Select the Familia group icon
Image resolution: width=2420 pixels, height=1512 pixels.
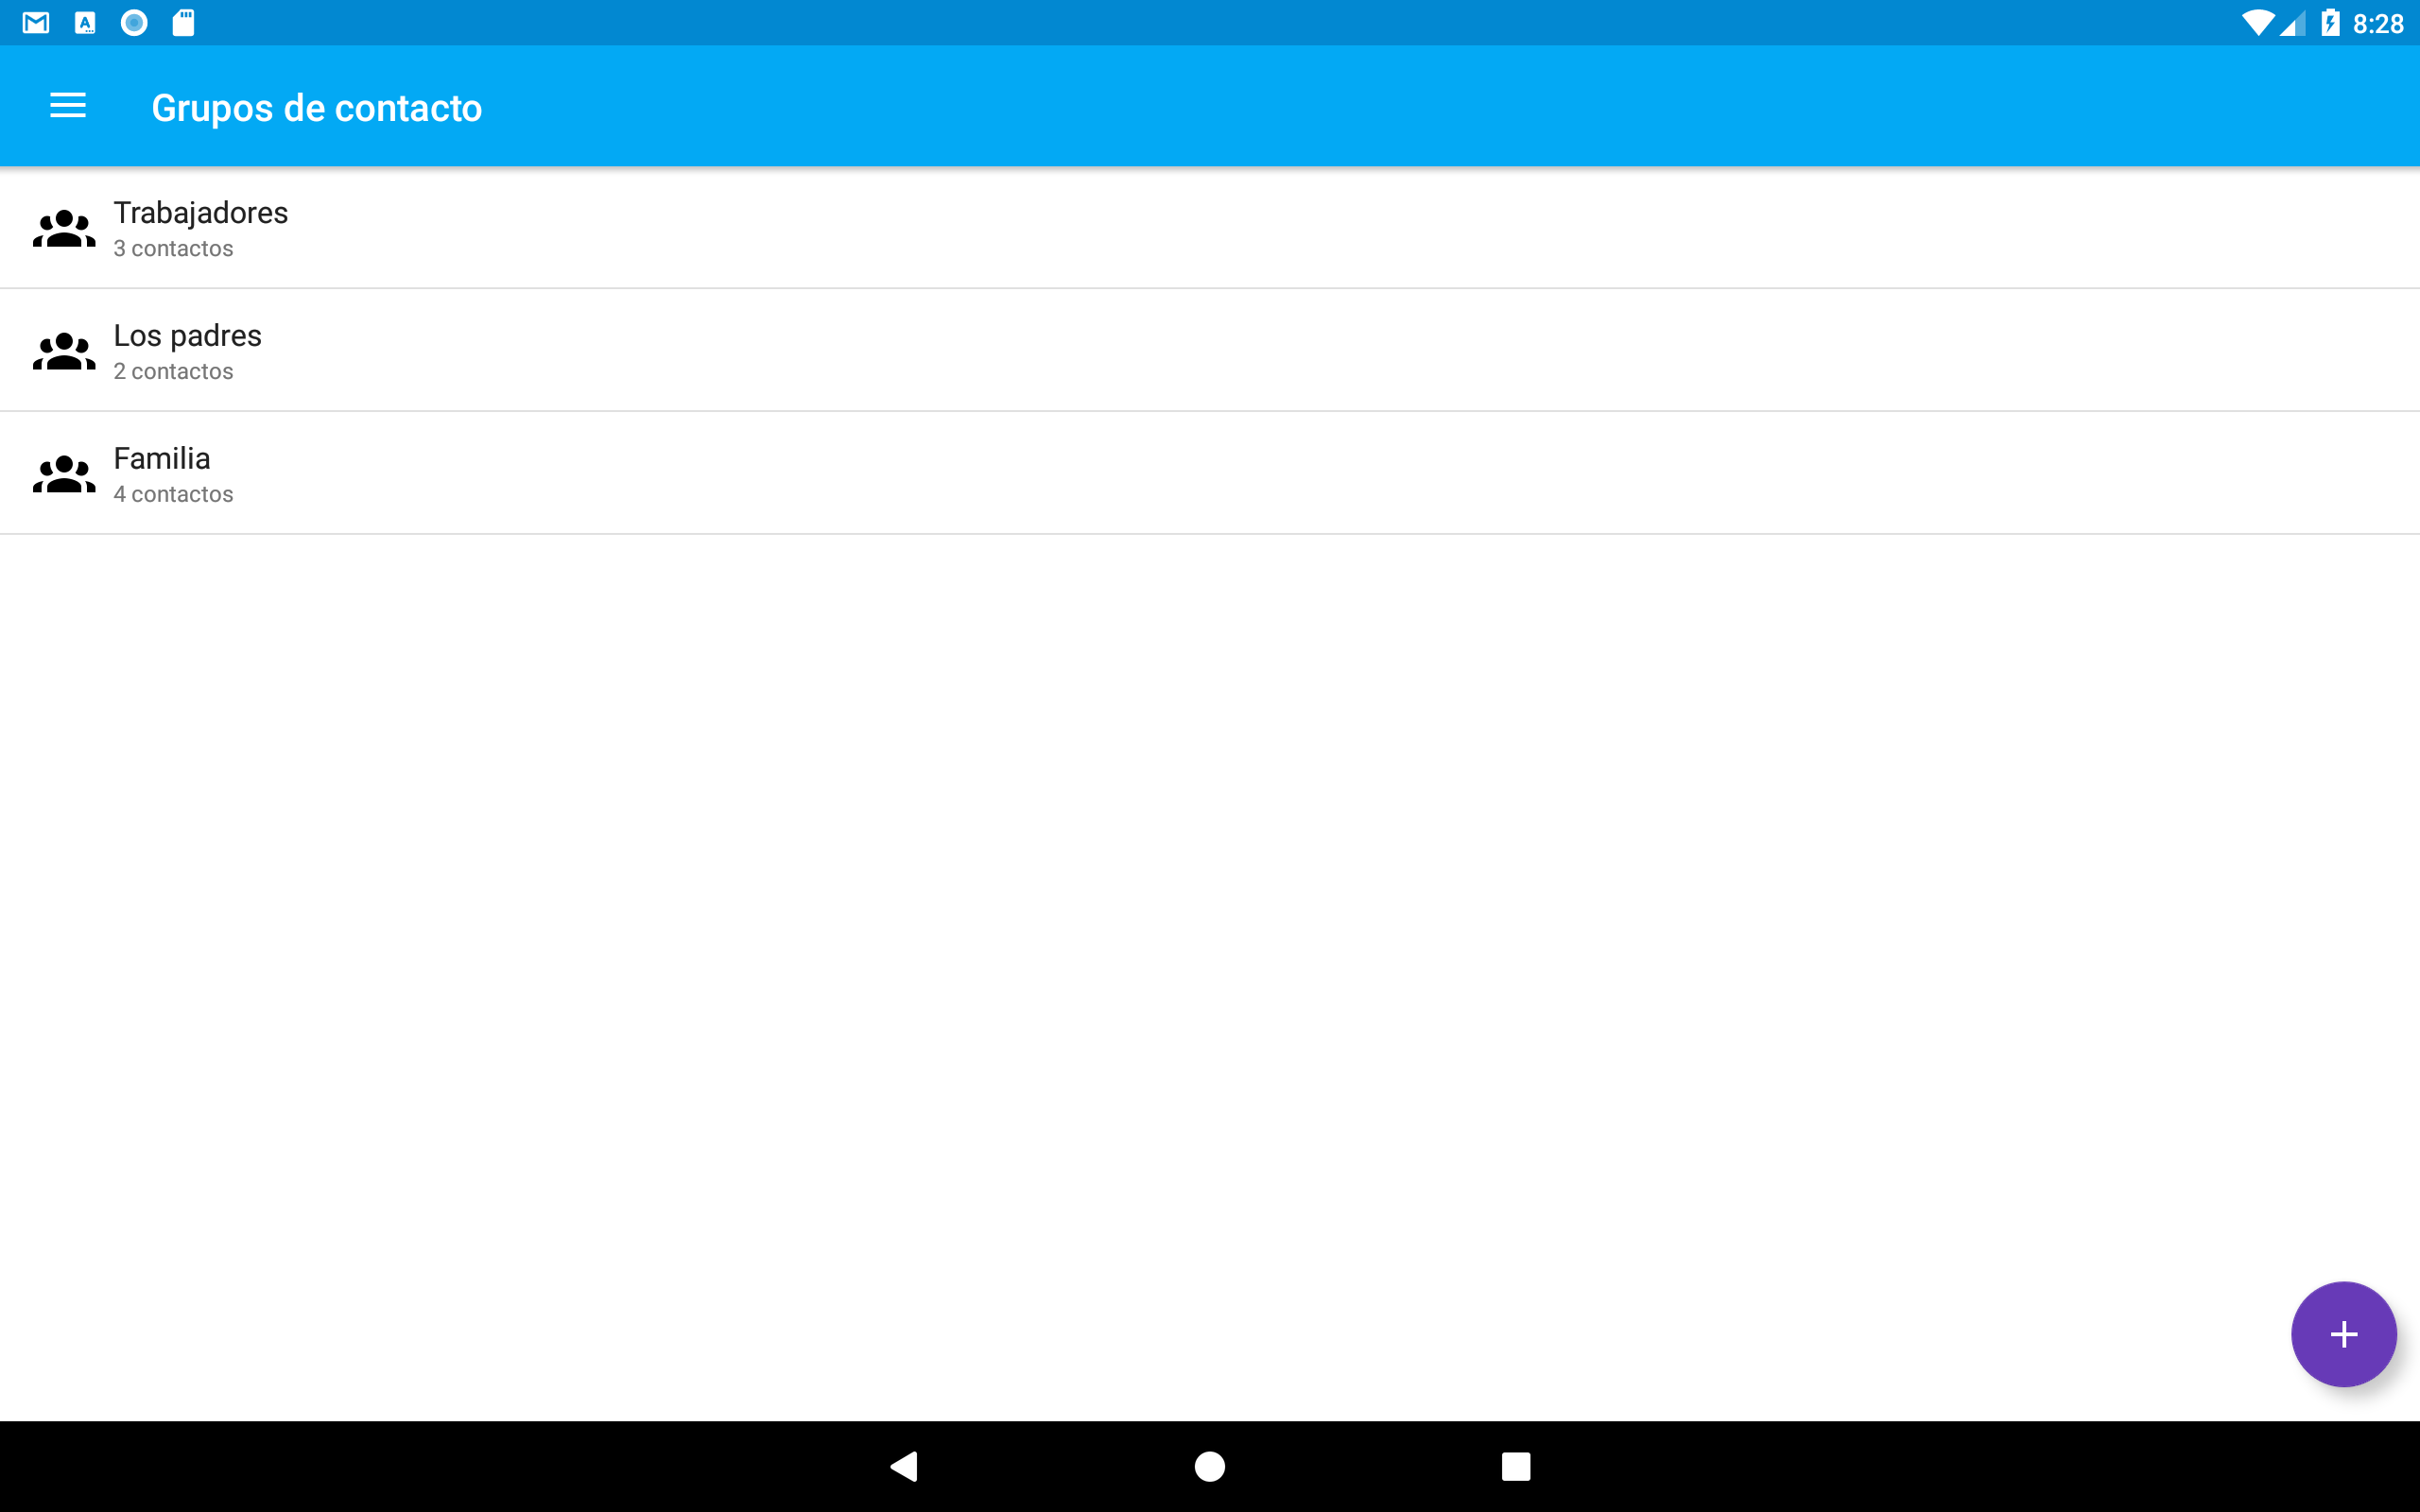point(64,474)
